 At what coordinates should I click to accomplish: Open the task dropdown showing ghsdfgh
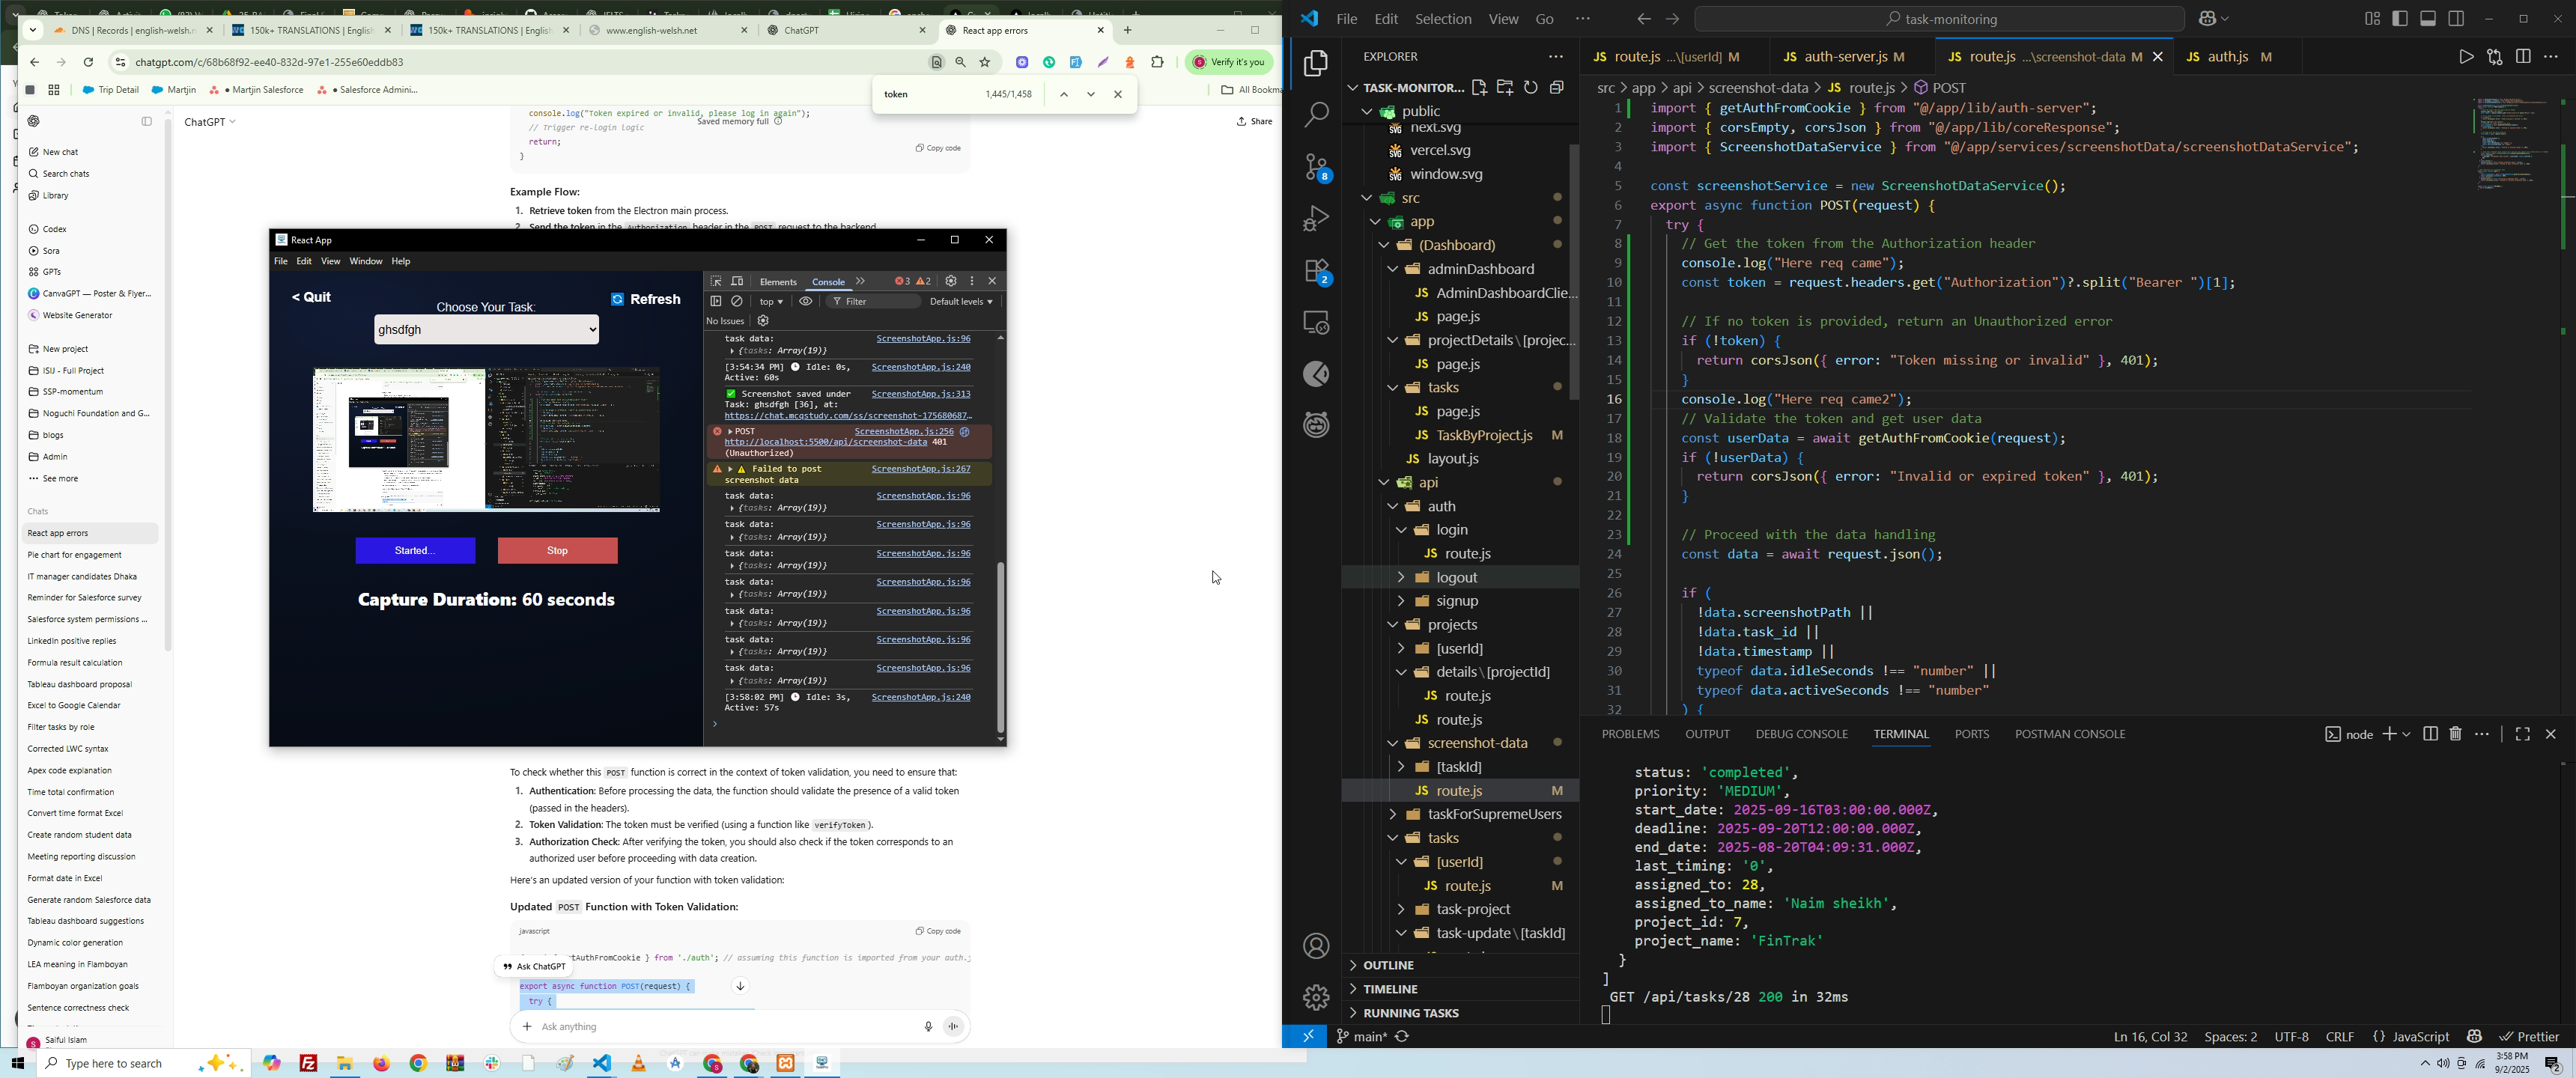tap(486, 330)
